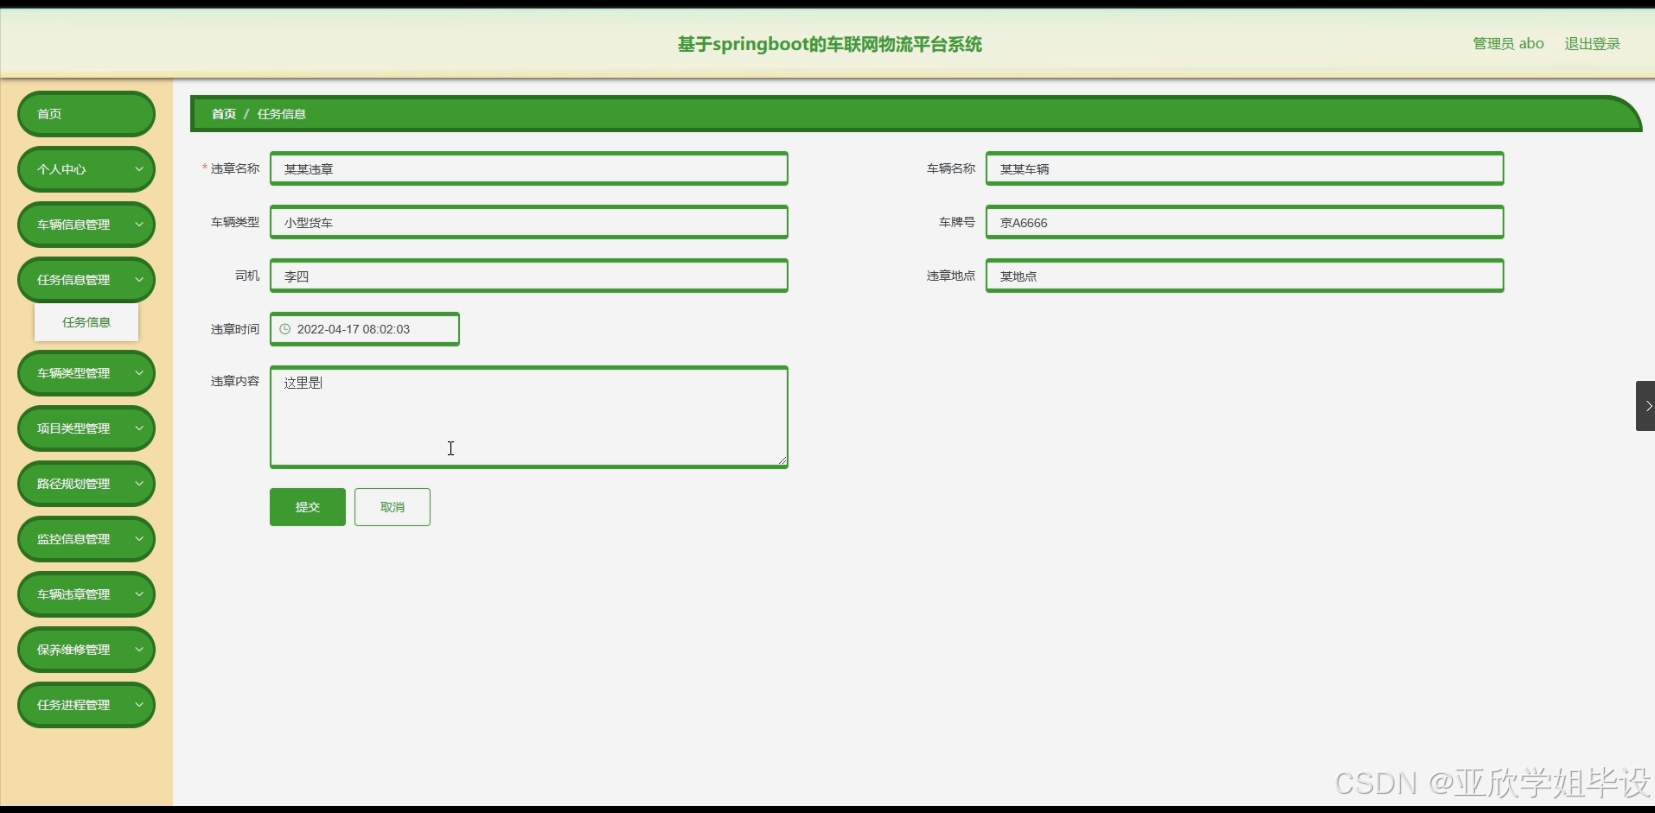Expand 车辆类型管理 chevron

pos(139,373)
